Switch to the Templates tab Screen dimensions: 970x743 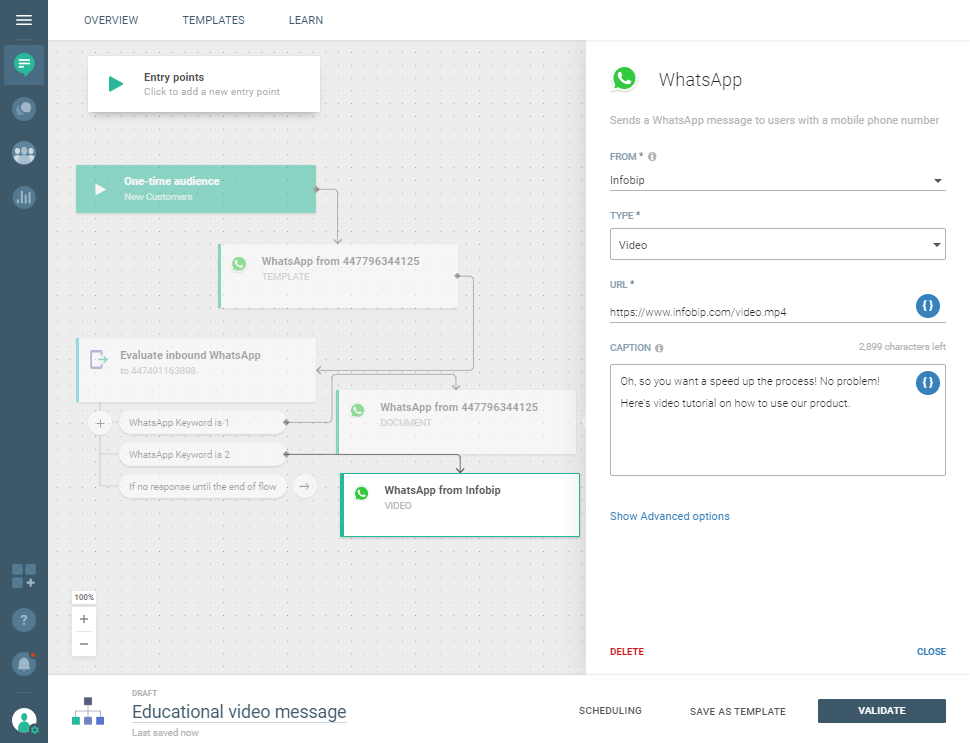(x=213, y=20)
